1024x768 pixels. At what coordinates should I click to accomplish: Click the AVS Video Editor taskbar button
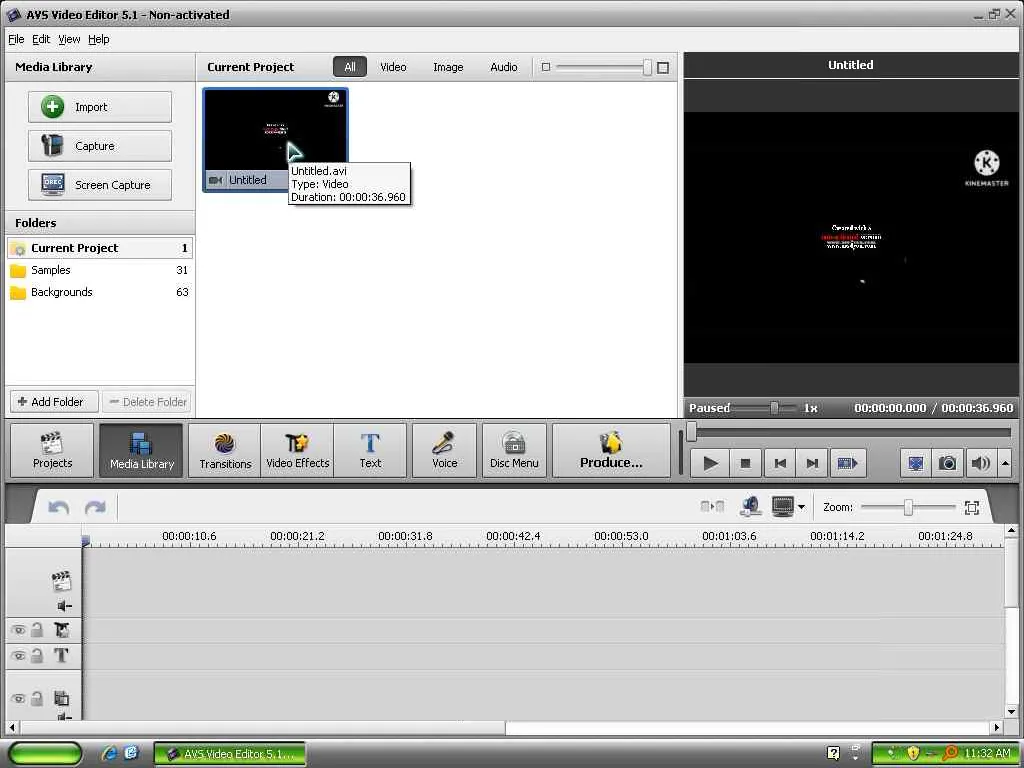pos(230,754)
